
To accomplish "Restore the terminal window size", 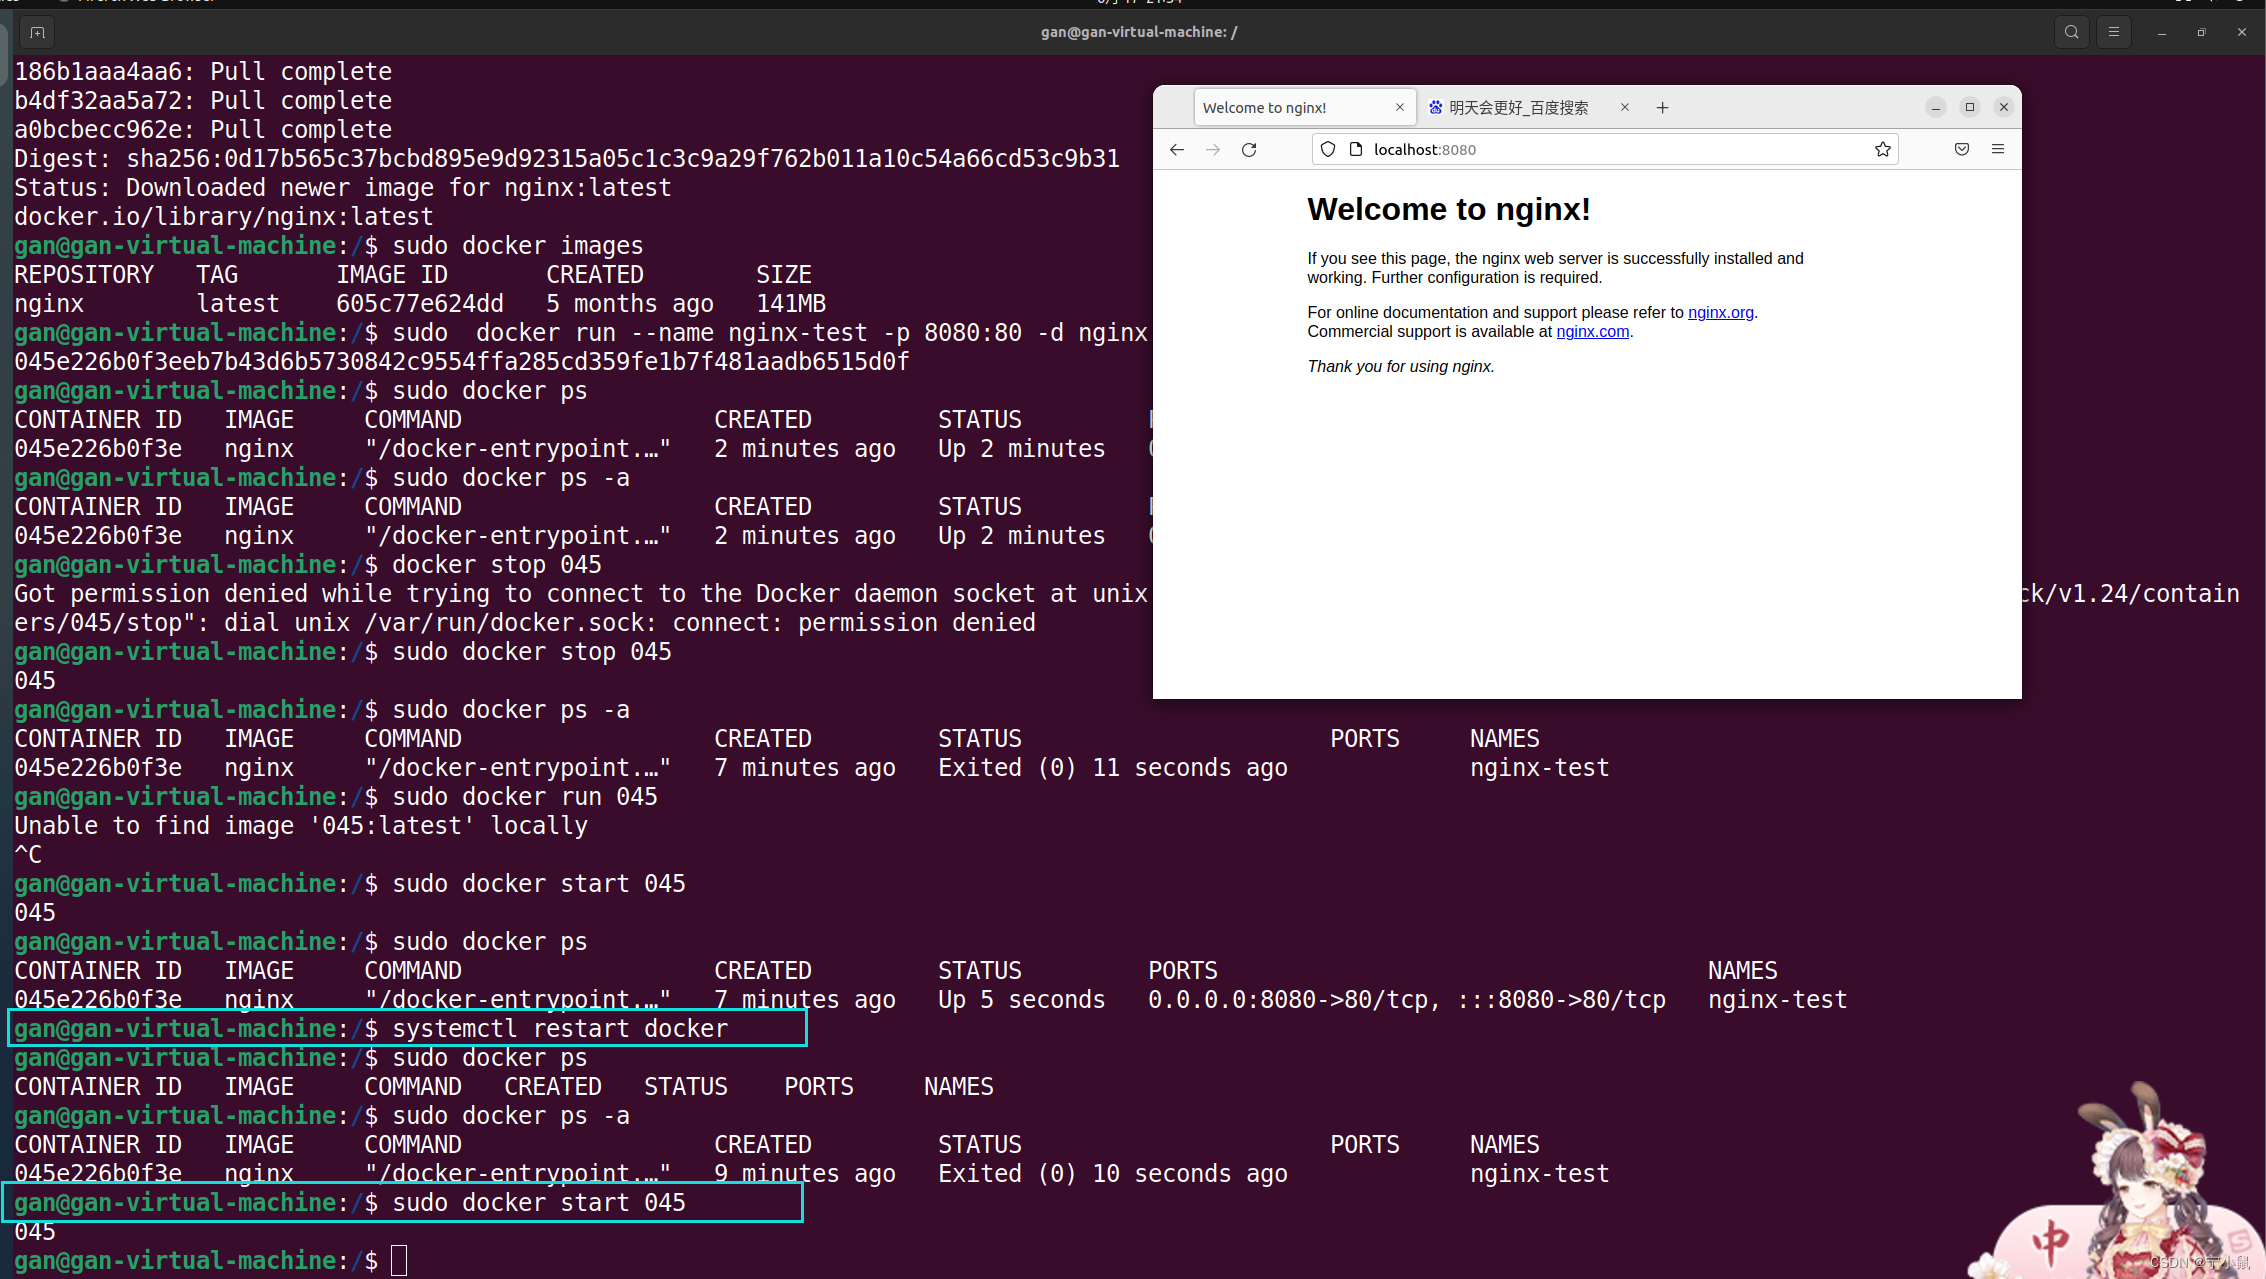I will tap(2201, 32).
